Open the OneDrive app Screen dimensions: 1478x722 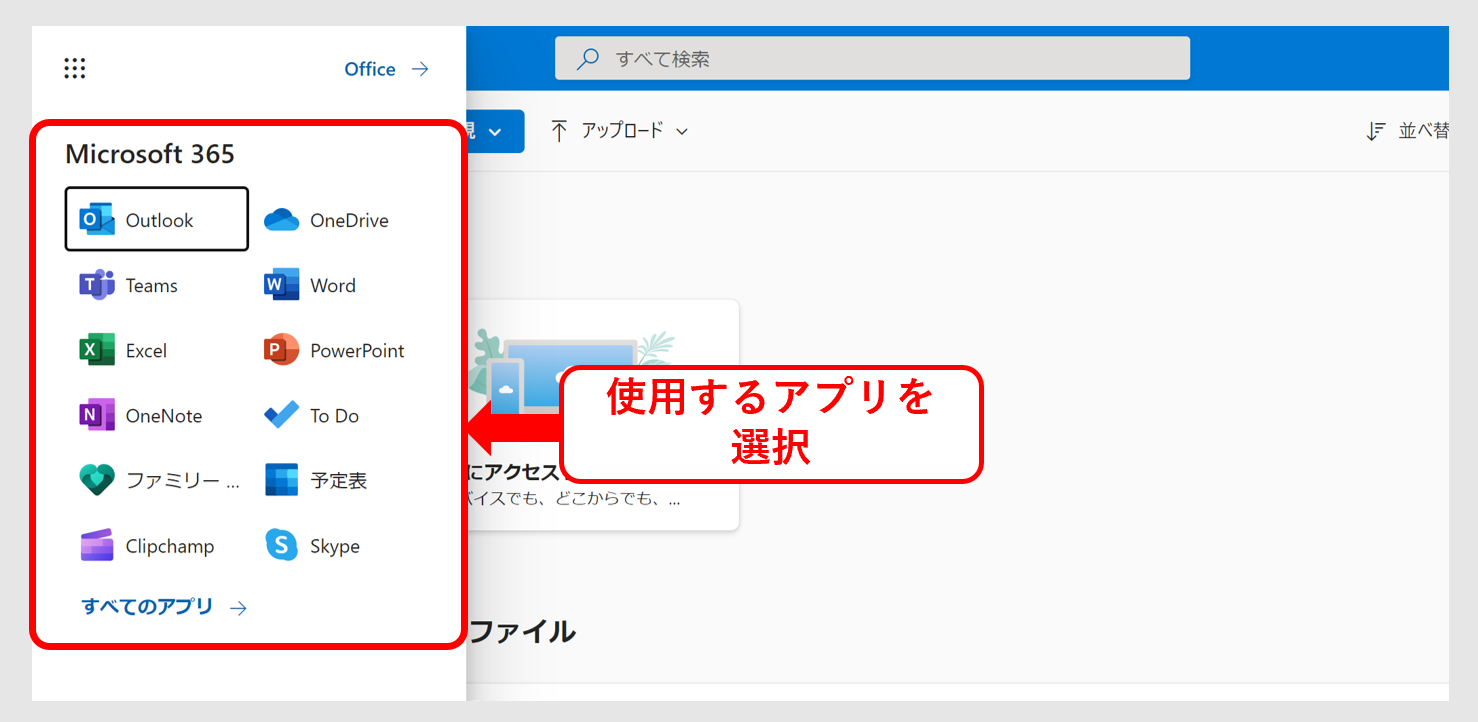tap(327, 220)
